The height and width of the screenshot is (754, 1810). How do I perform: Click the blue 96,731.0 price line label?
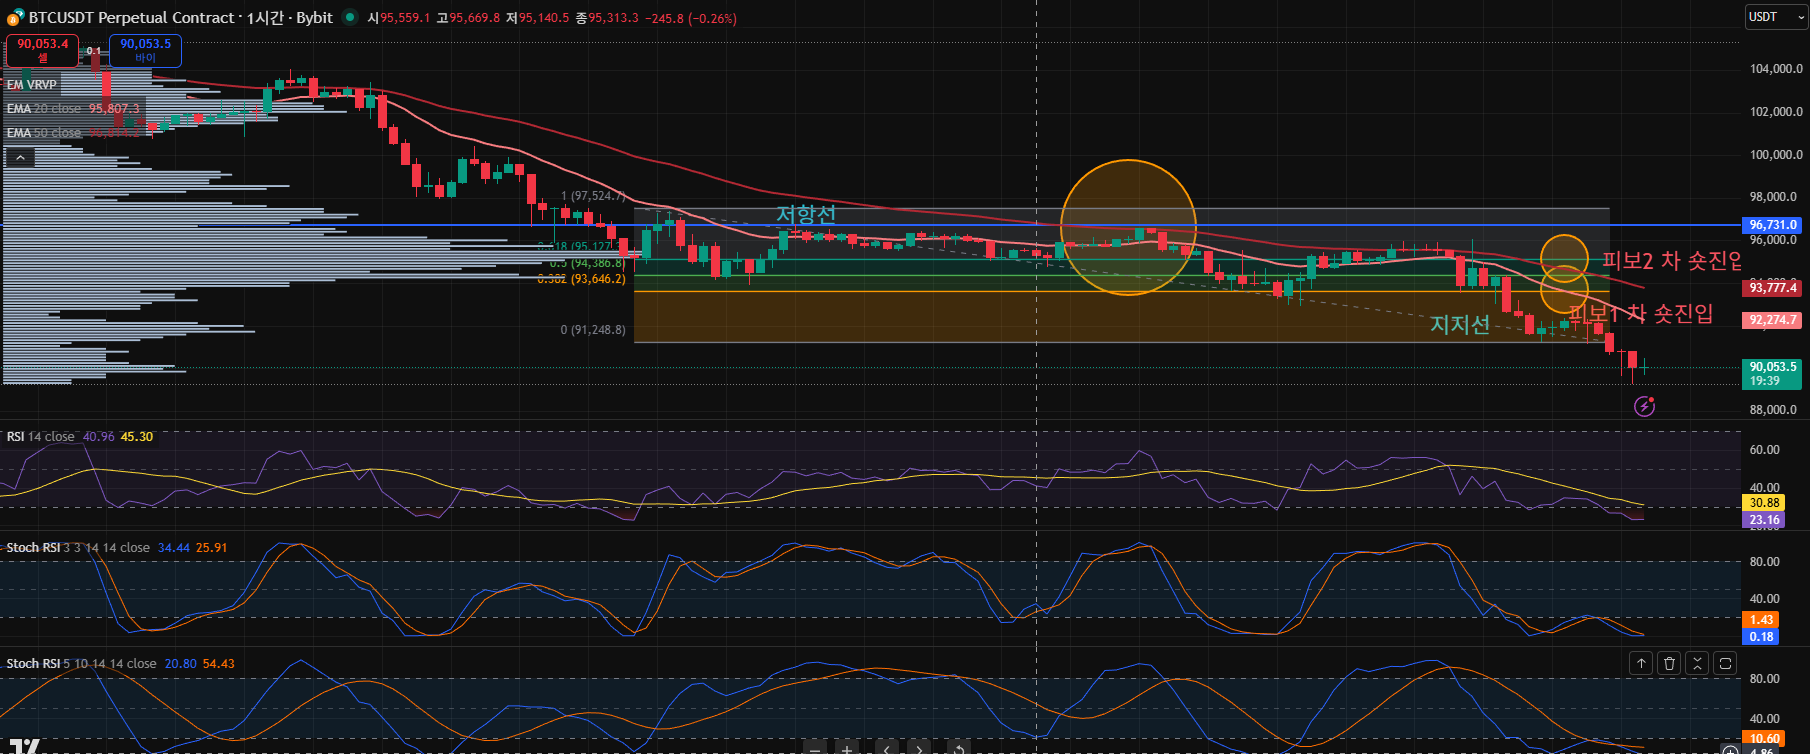1773,225
